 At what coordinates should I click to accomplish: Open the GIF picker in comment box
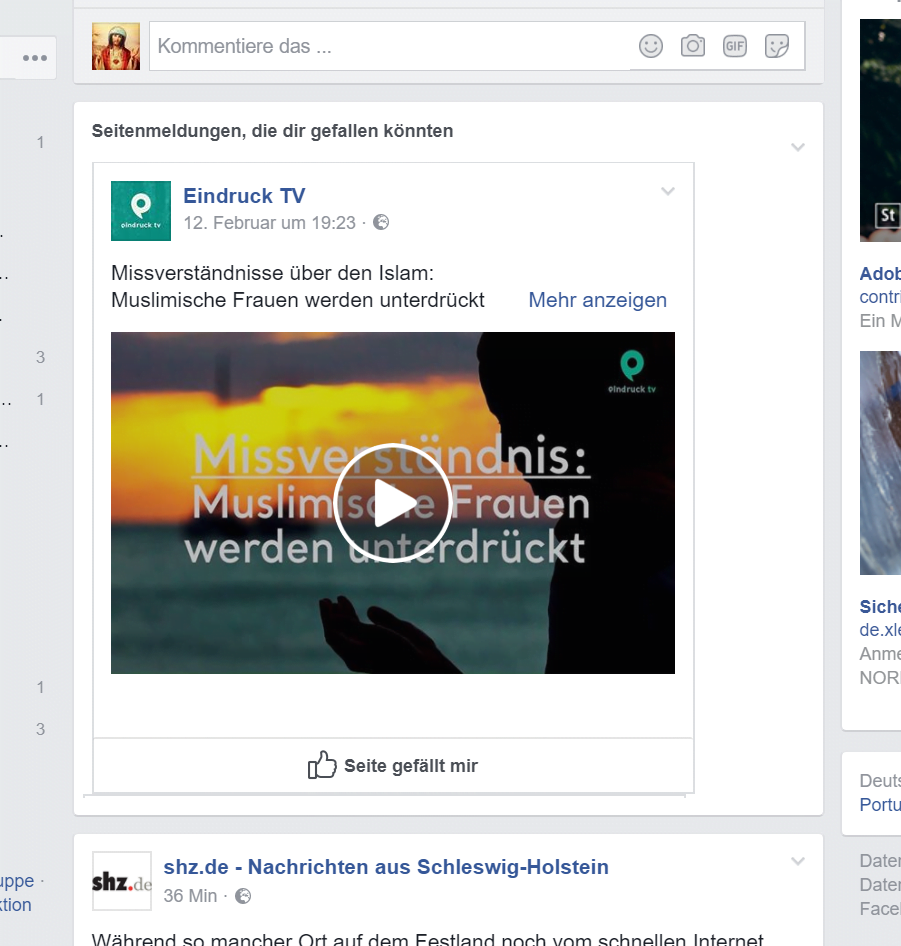735,46
